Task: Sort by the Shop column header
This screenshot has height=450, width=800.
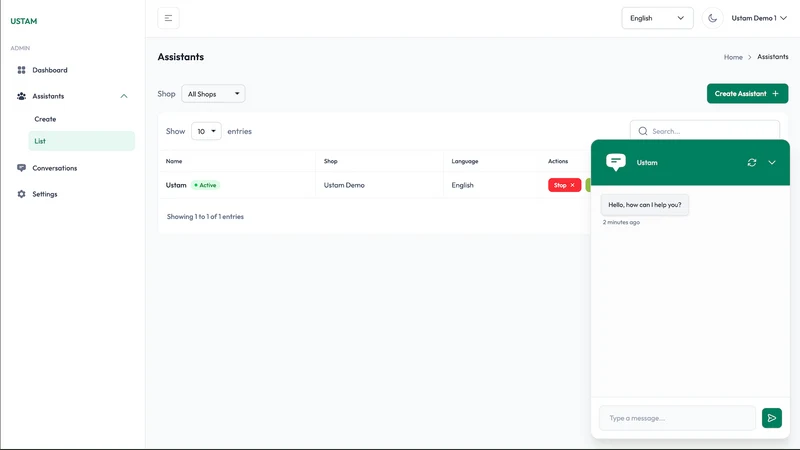Action: (331, 161)
